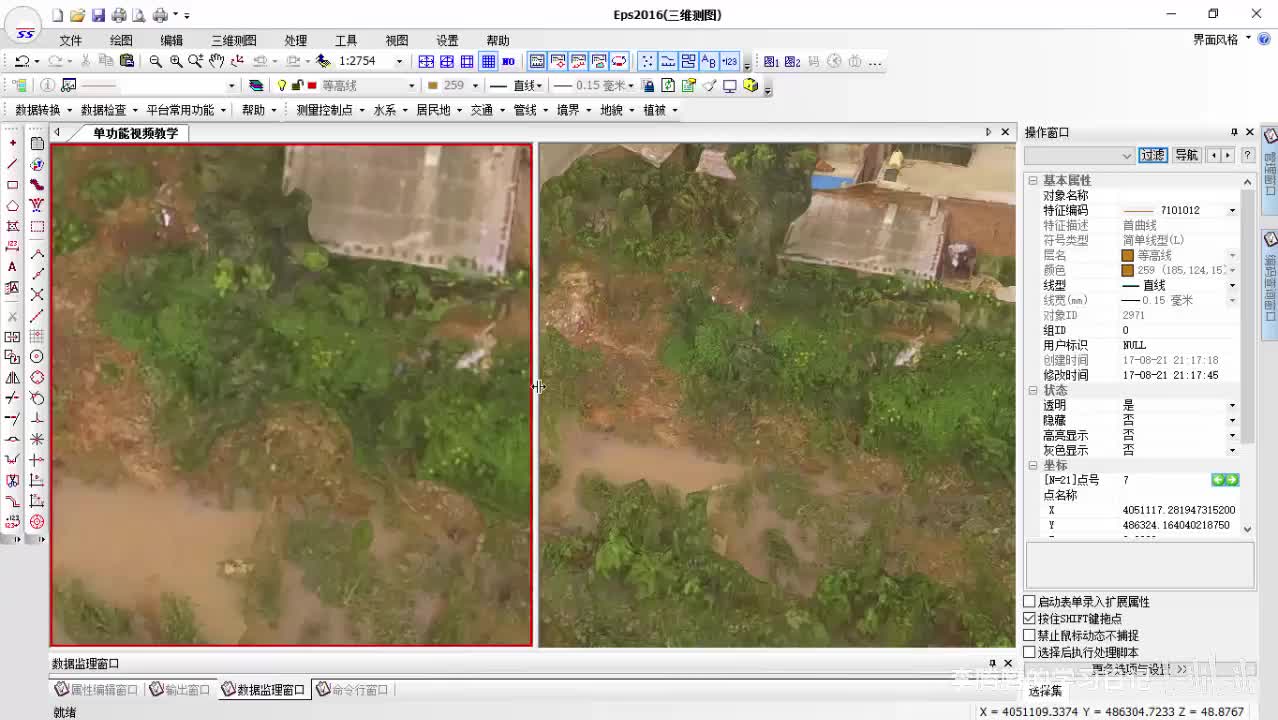Viewport: 1278px width, 720px height.
Task: Click the 颜色 swatch in properties panel
Action: 1128,271
